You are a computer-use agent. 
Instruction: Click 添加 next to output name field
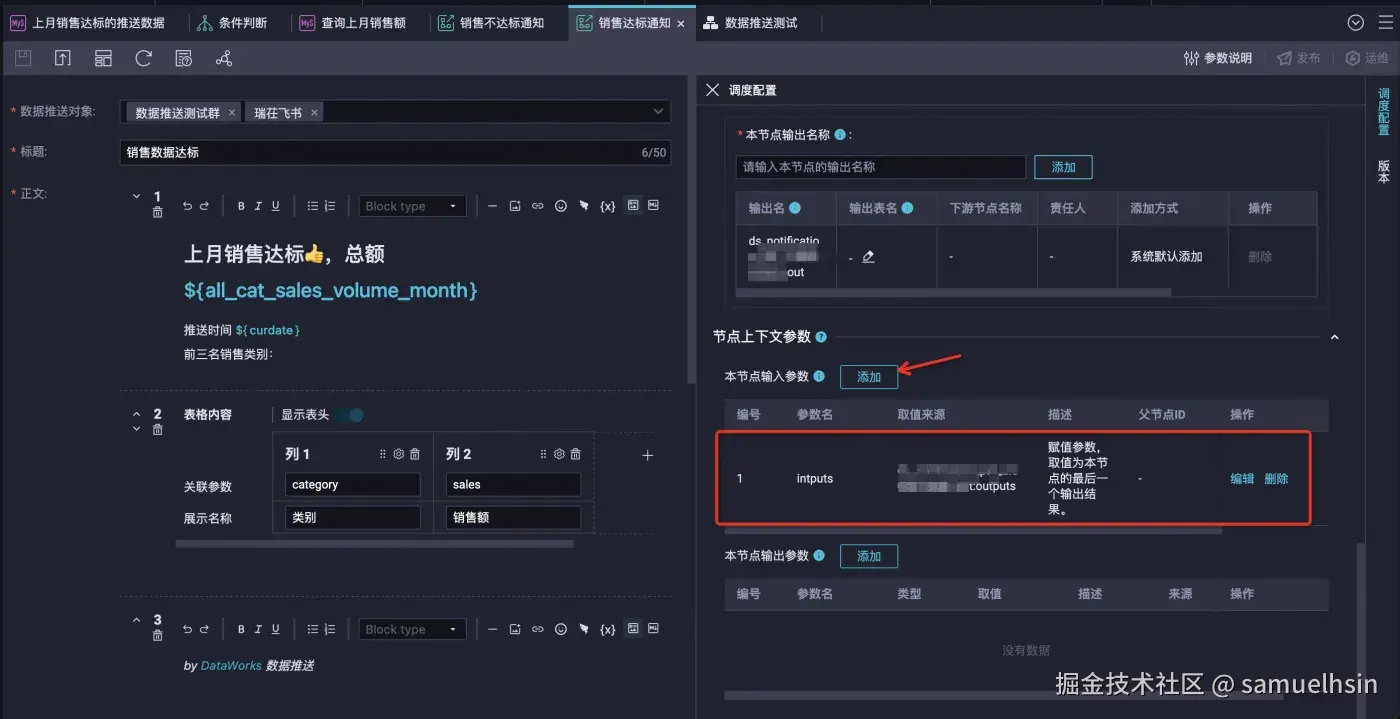point(1063,167)
